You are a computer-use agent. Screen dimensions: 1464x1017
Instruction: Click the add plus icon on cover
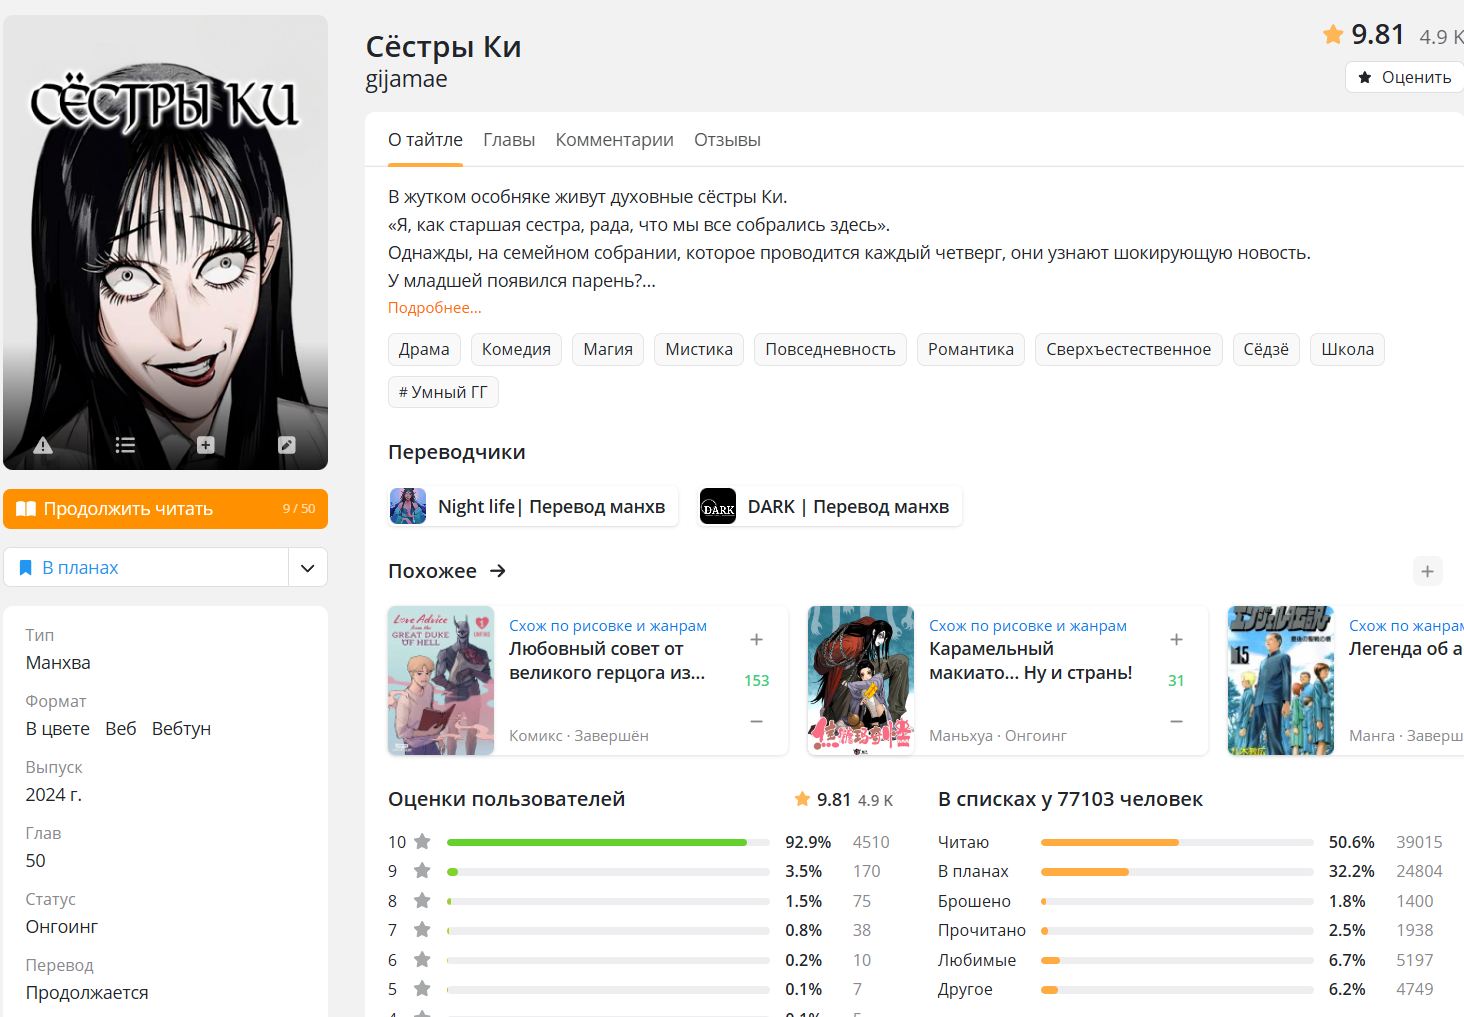click(x=206, y=445)
